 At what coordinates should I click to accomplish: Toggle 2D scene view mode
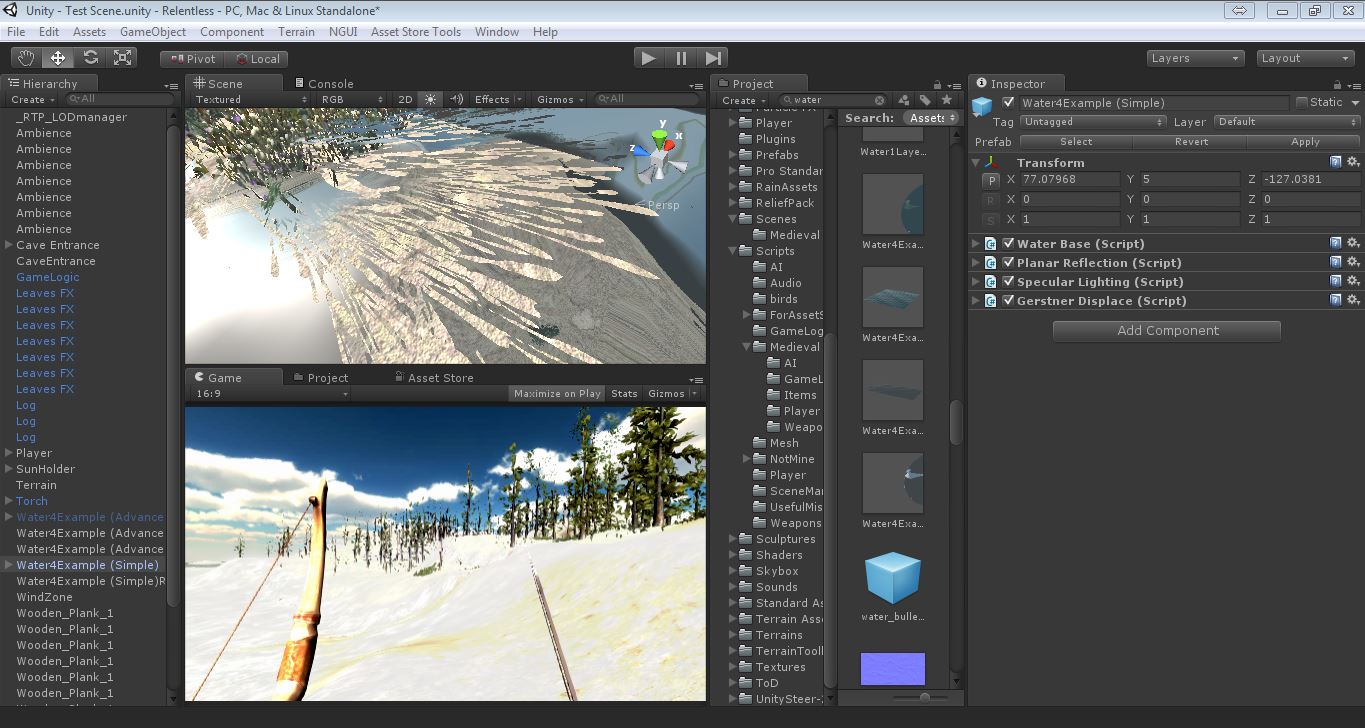pyautogui.click(x=405, y=99)
